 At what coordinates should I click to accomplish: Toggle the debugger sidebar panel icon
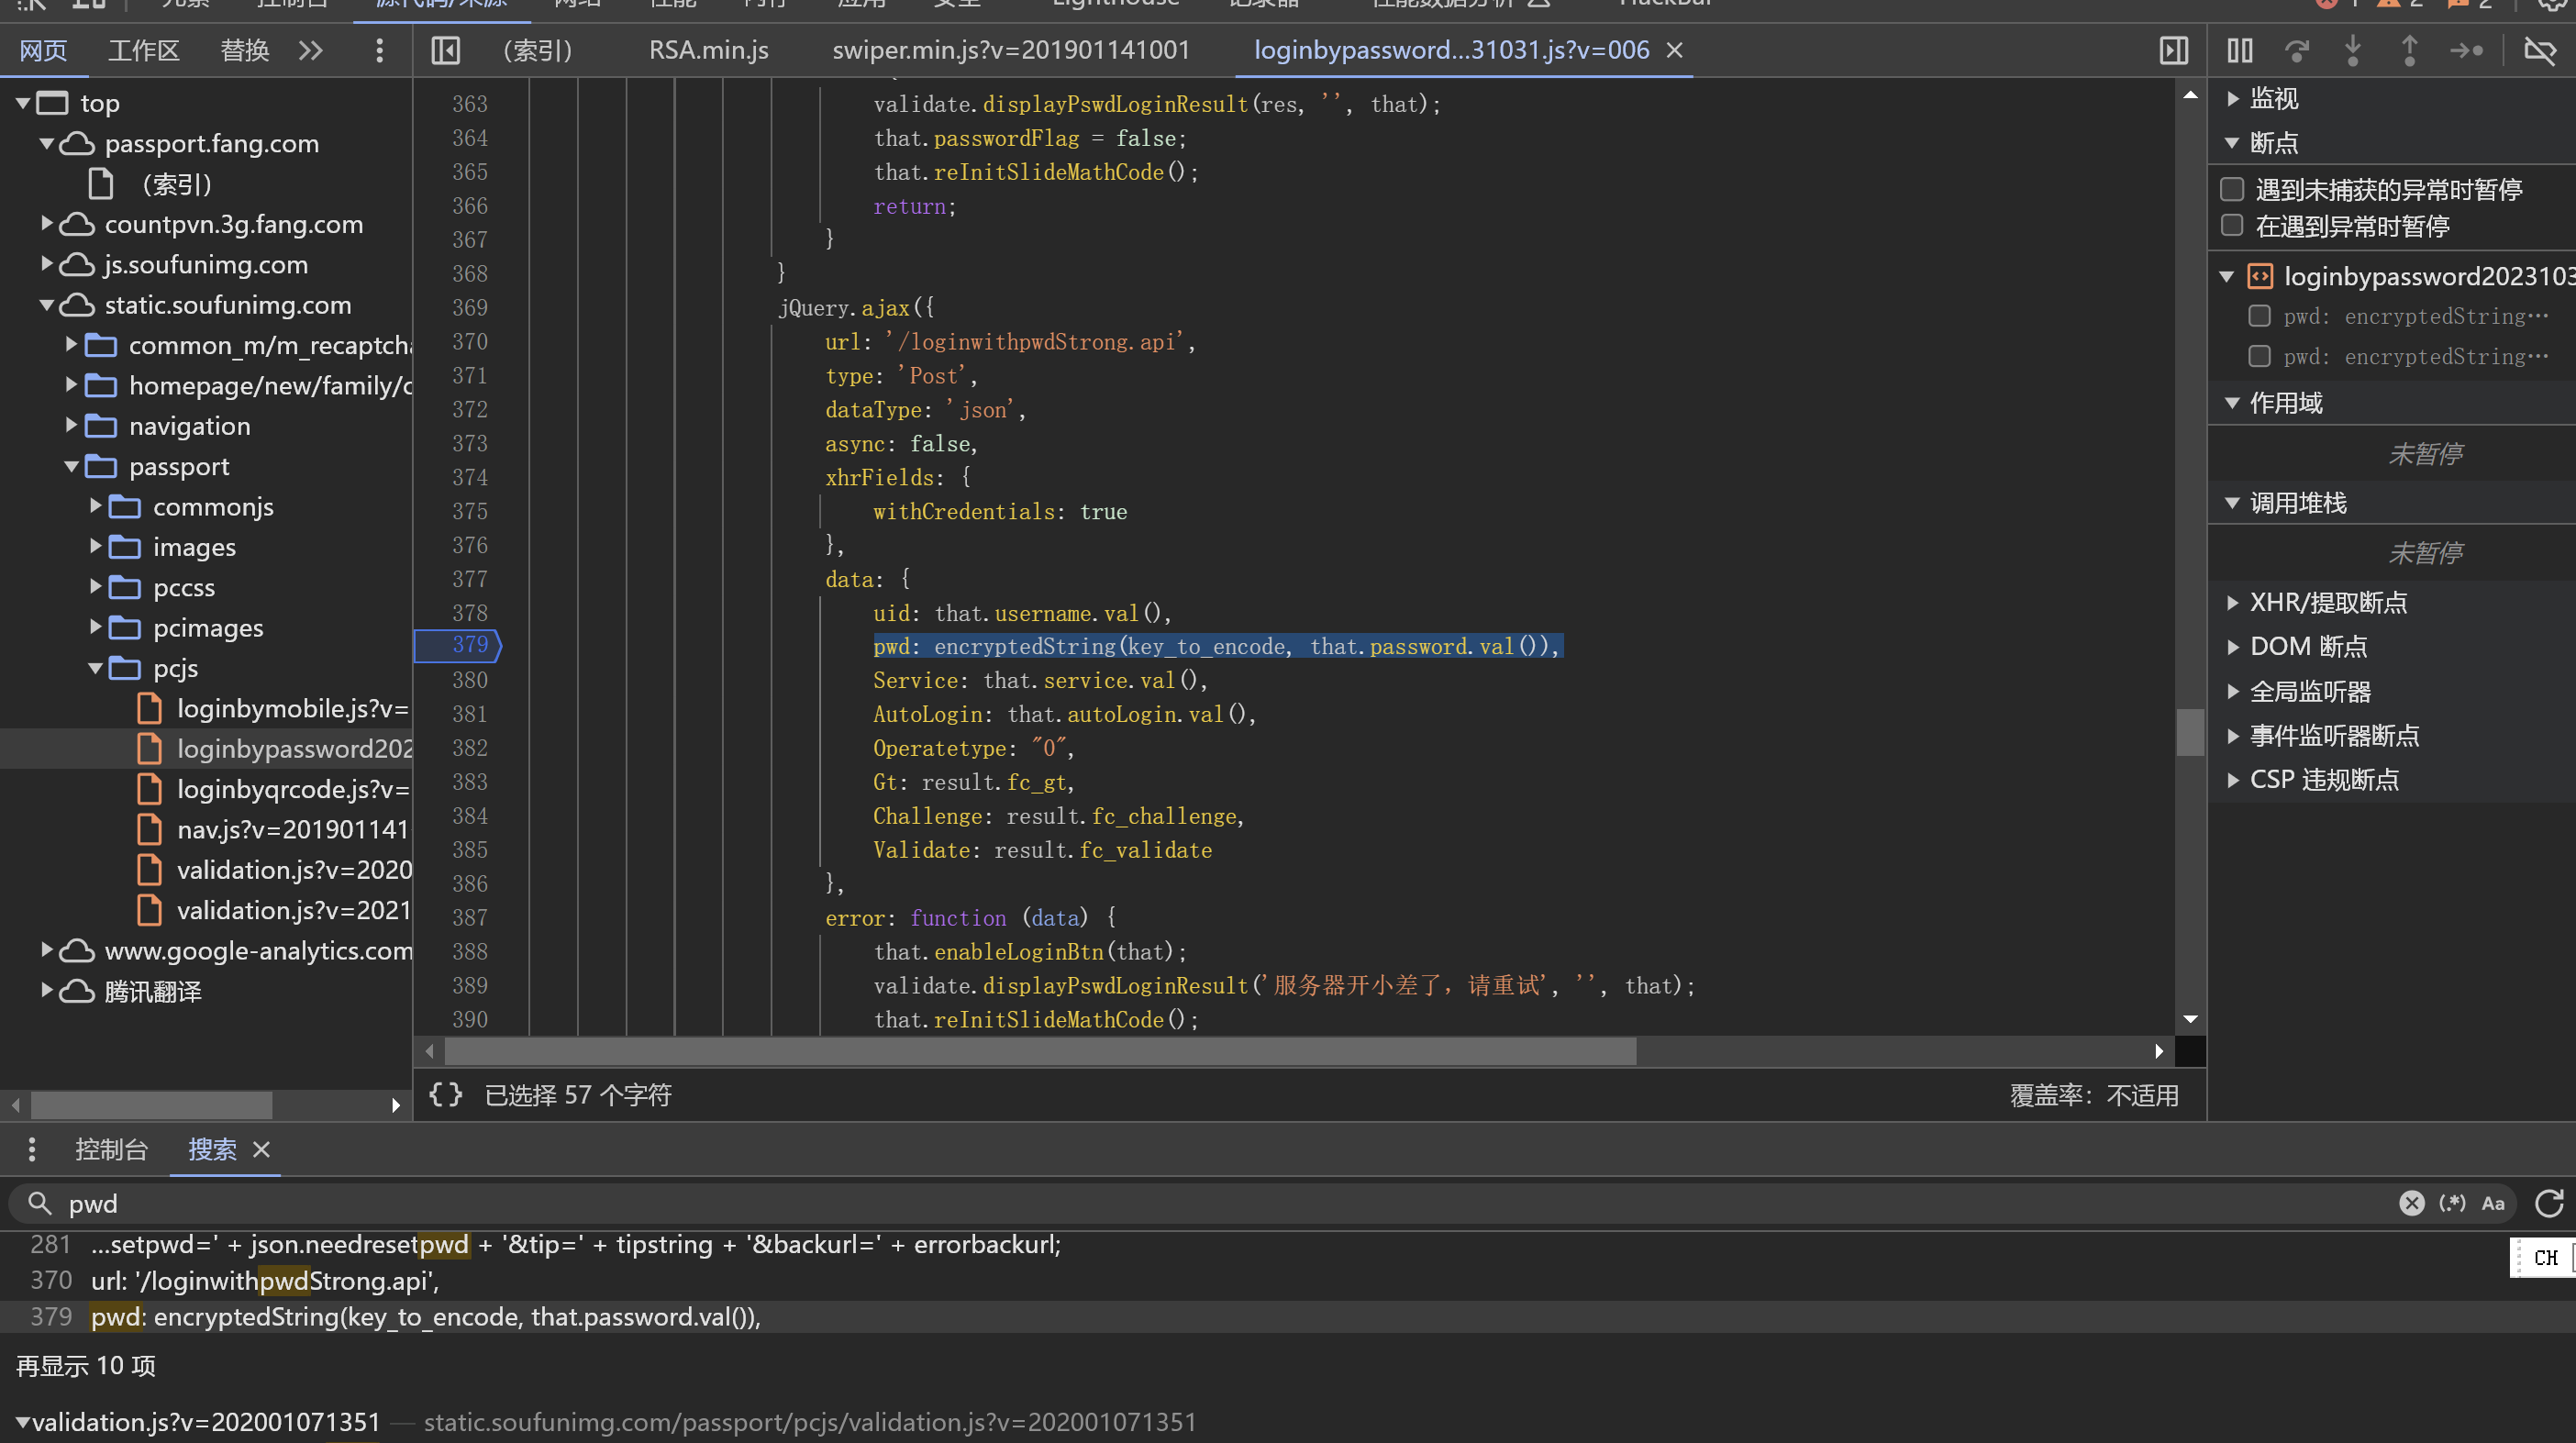pos(2173,50)
